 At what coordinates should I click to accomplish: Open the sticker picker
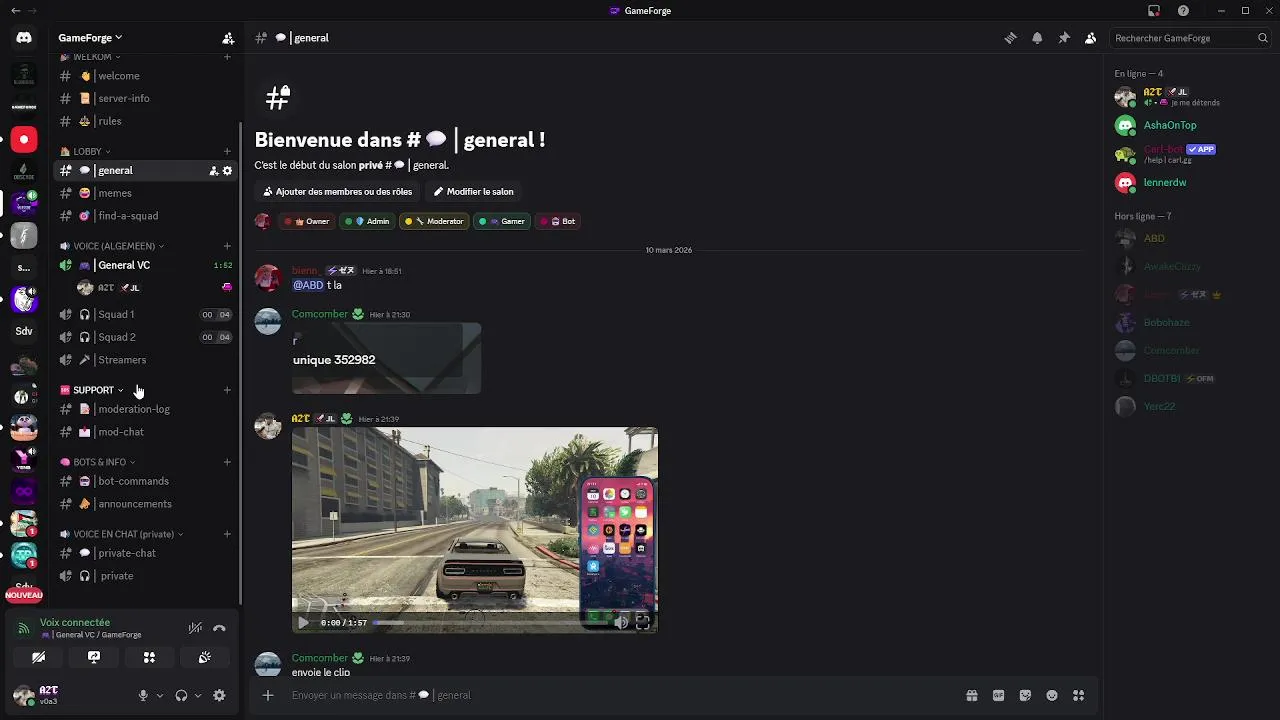[1025, 695]
